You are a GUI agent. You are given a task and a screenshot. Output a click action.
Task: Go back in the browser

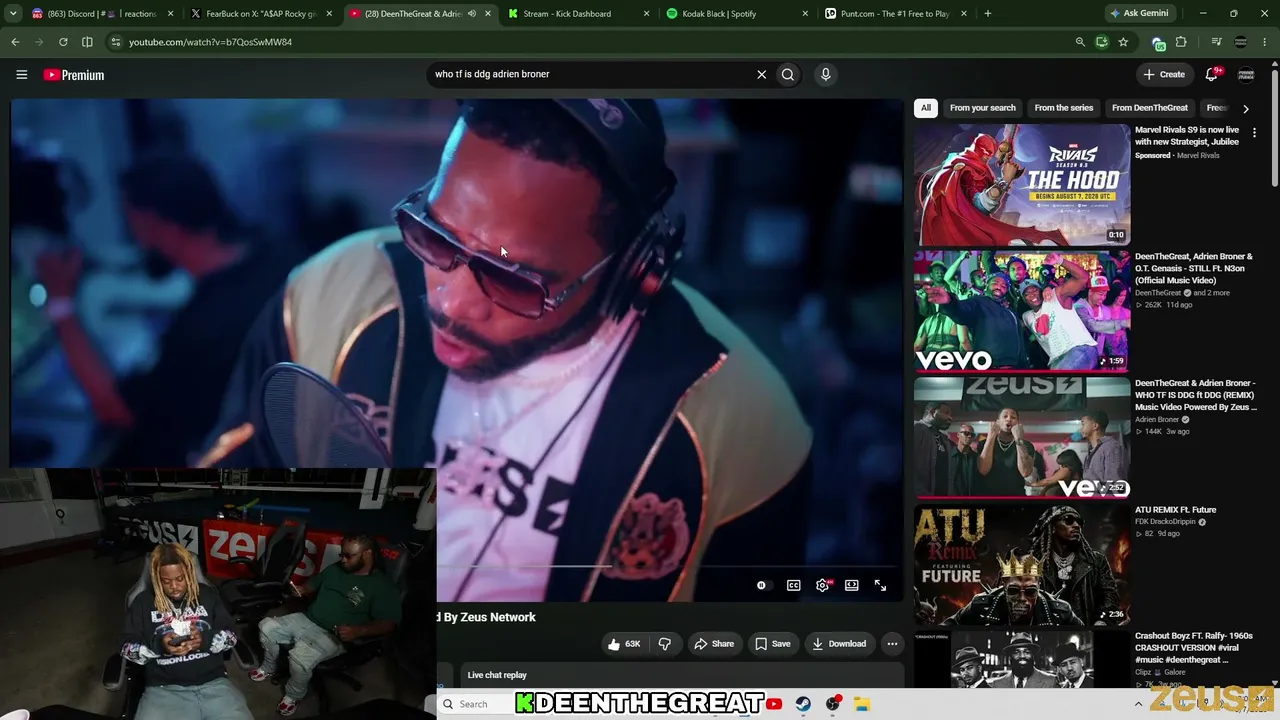click(15, 42)
